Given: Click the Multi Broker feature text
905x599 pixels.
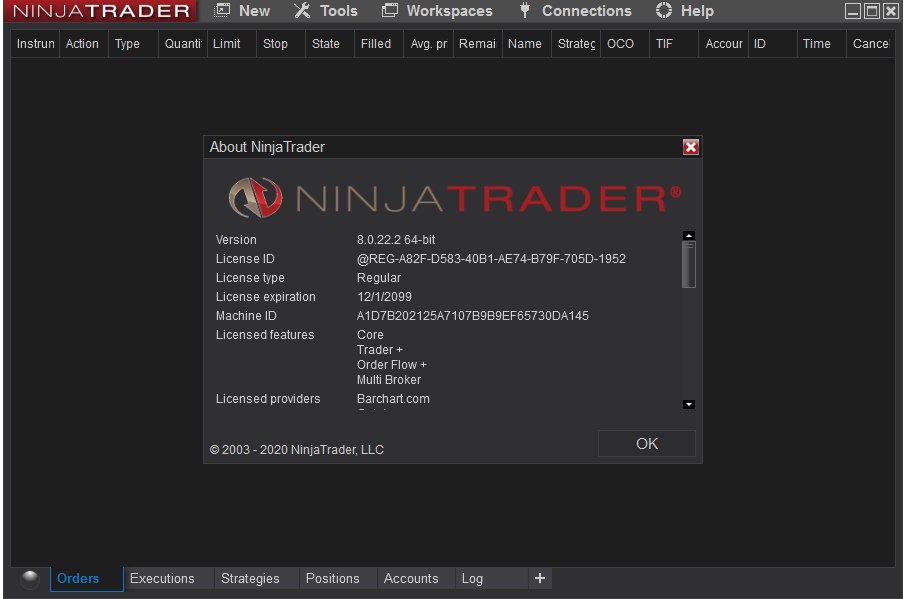Looking at the screenshot, I should (389, 380).
